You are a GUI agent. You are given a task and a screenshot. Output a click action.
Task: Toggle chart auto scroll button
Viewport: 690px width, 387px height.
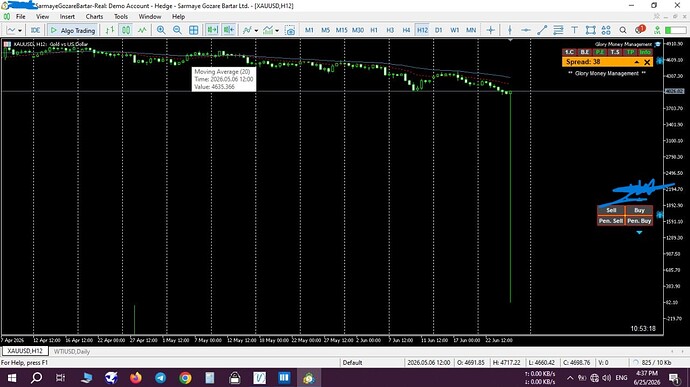212,30
